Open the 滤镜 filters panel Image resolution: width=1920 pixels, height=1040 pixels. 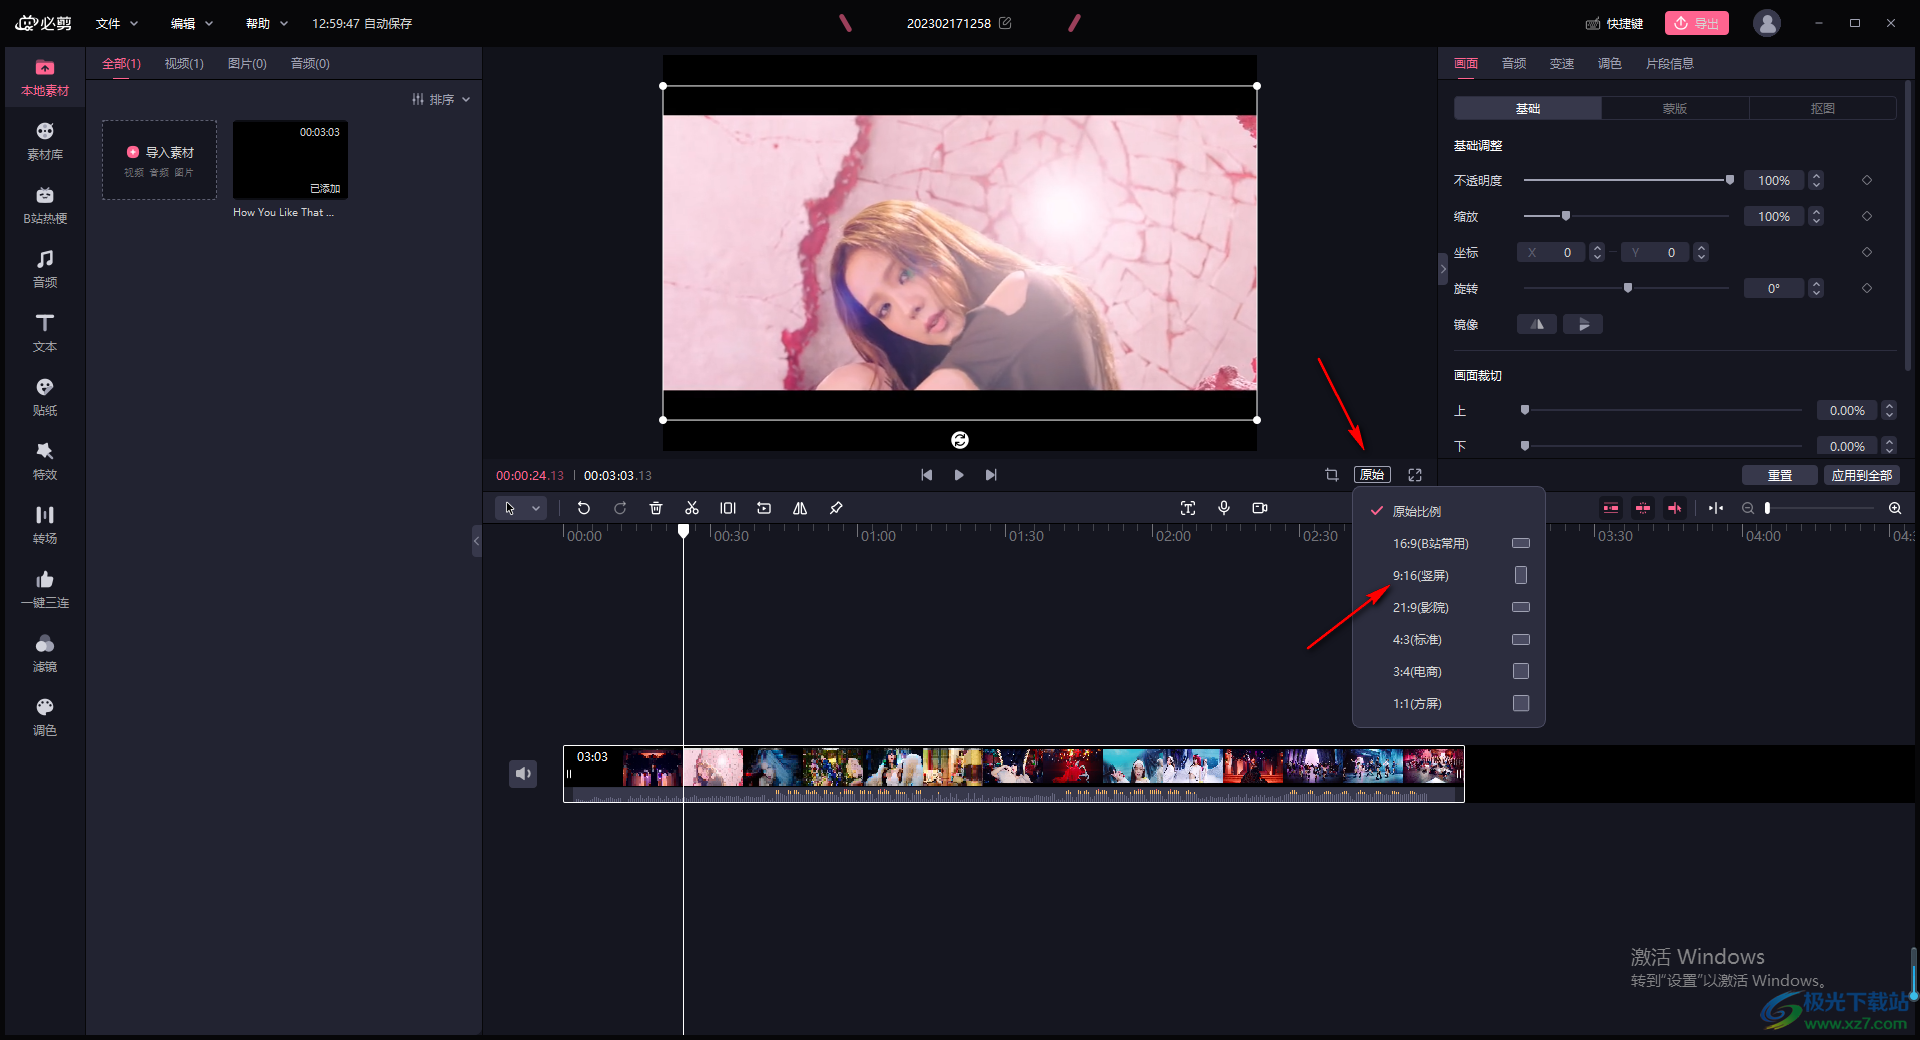[x=45, y=654]
